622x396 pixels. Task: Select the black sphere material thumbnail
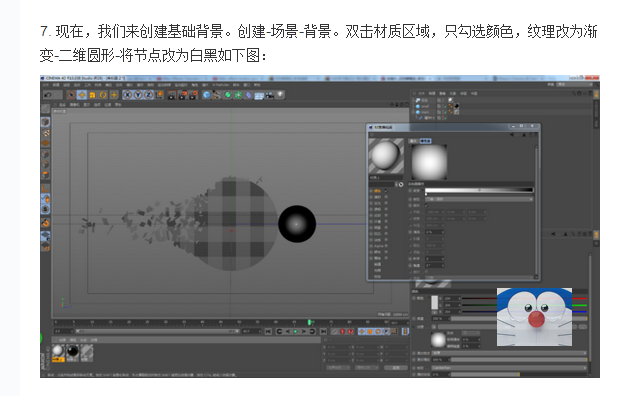tap(73, 352)
